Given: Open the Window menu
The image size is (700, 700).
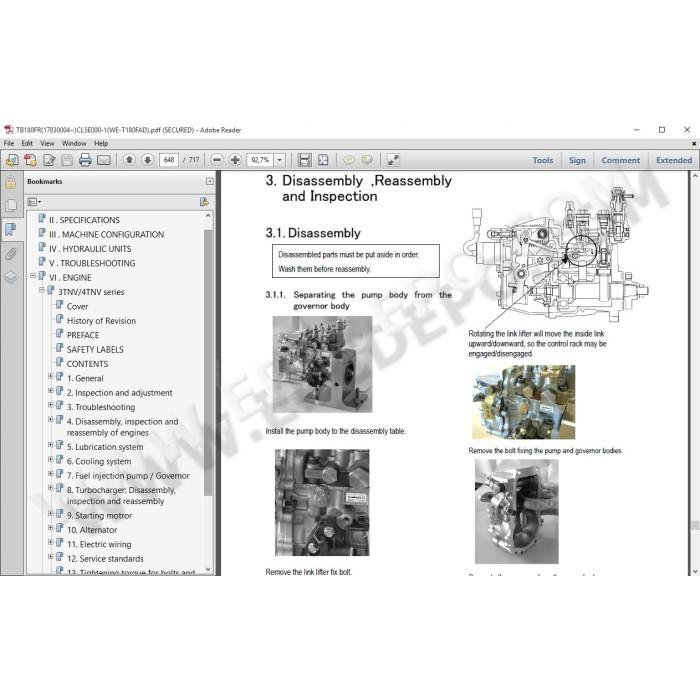Looking at the screenshot, I should pyautogui.click(x=74, y=143).
